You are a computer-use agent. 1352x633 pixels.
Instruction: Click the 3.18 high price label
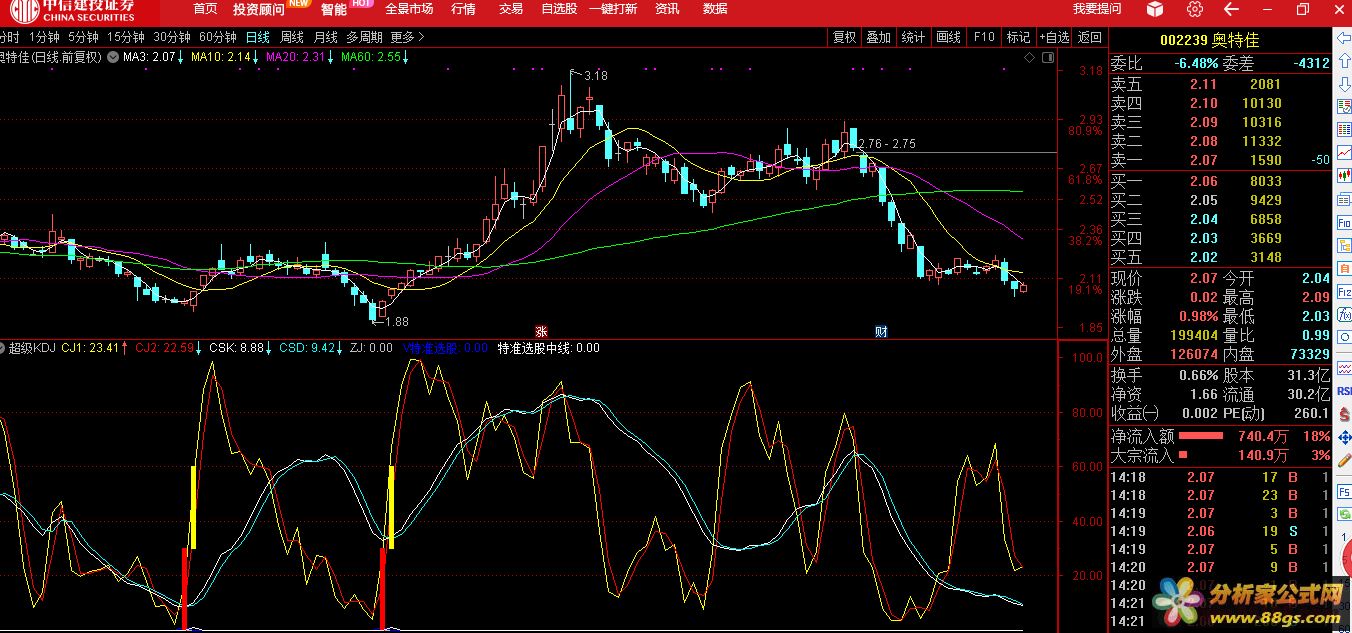point(596,75)
